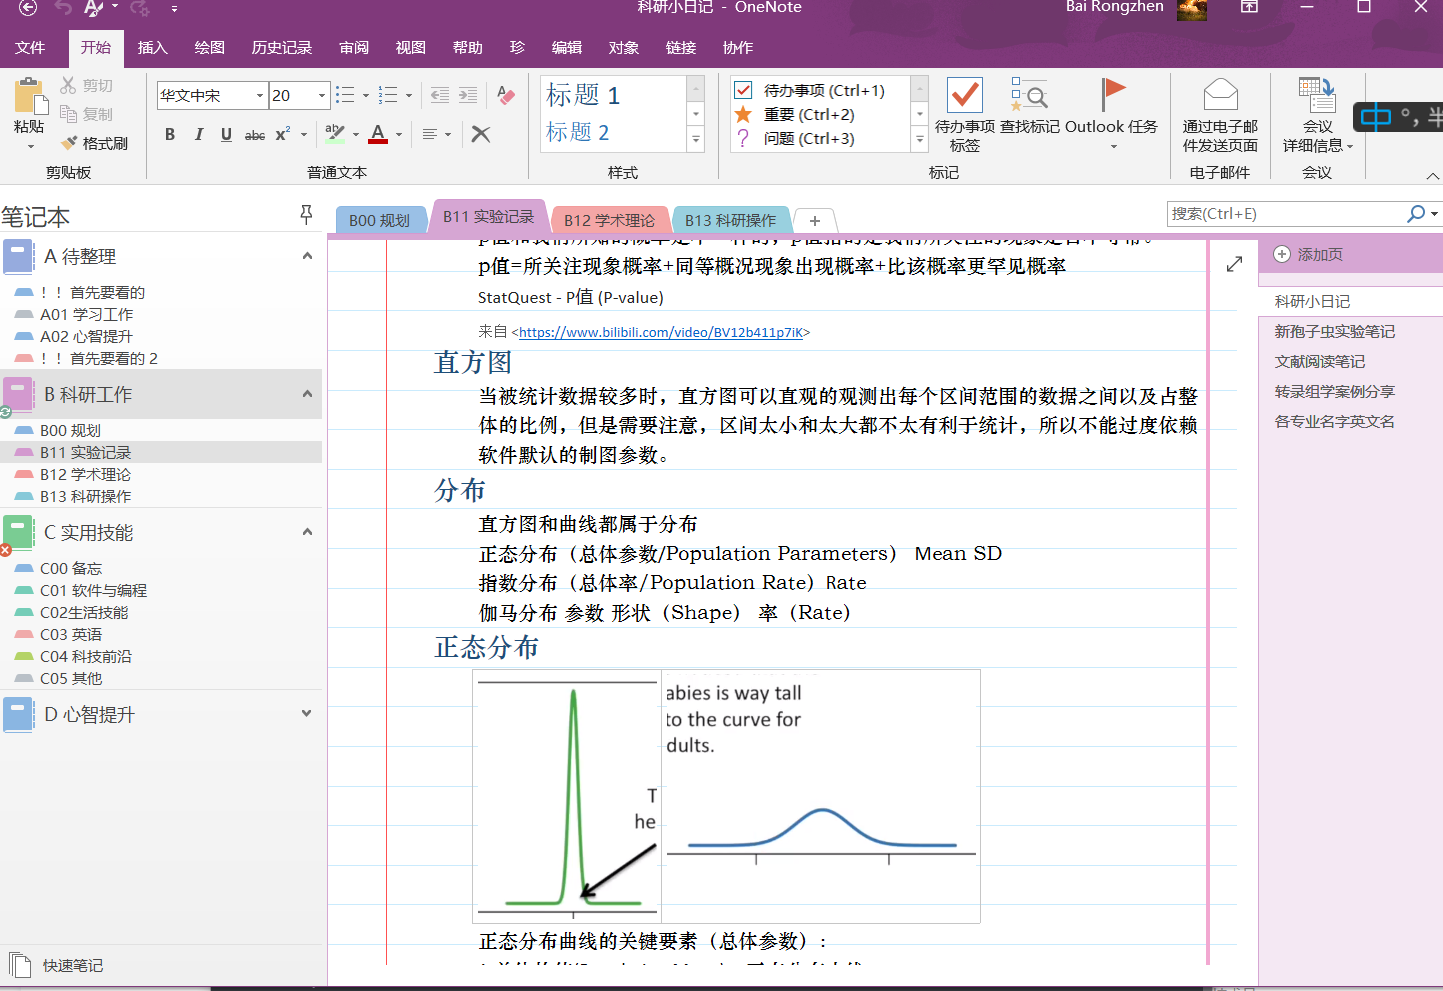The image size is (1443, 991).
Task: Select the normal distribution curve image
Action: pos(726,796)
